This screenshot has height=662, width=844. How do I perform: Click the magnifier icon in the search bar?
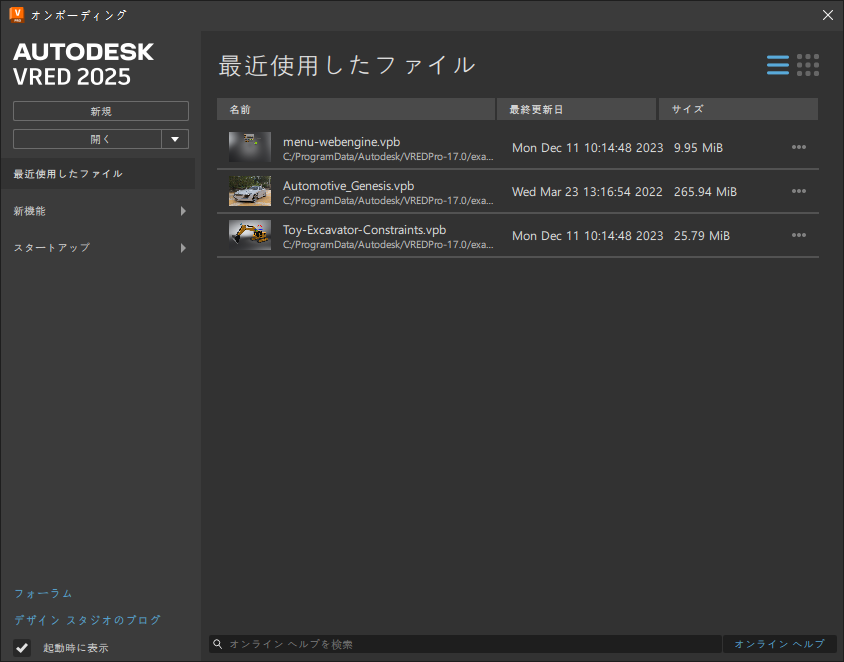coord(218,644)
